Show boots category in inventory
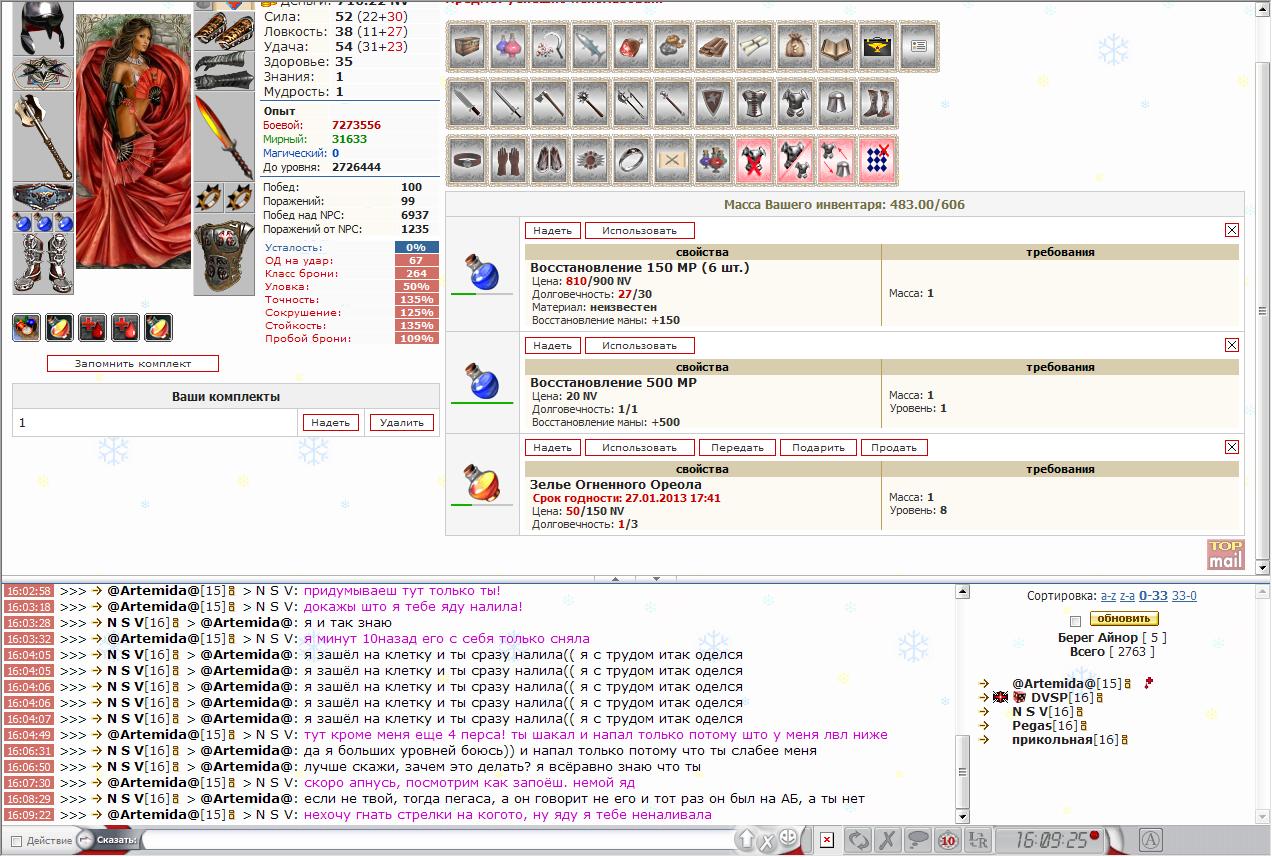Image resolution: width=1272 pixels, height=857 pixels. [x=879, y=102]
